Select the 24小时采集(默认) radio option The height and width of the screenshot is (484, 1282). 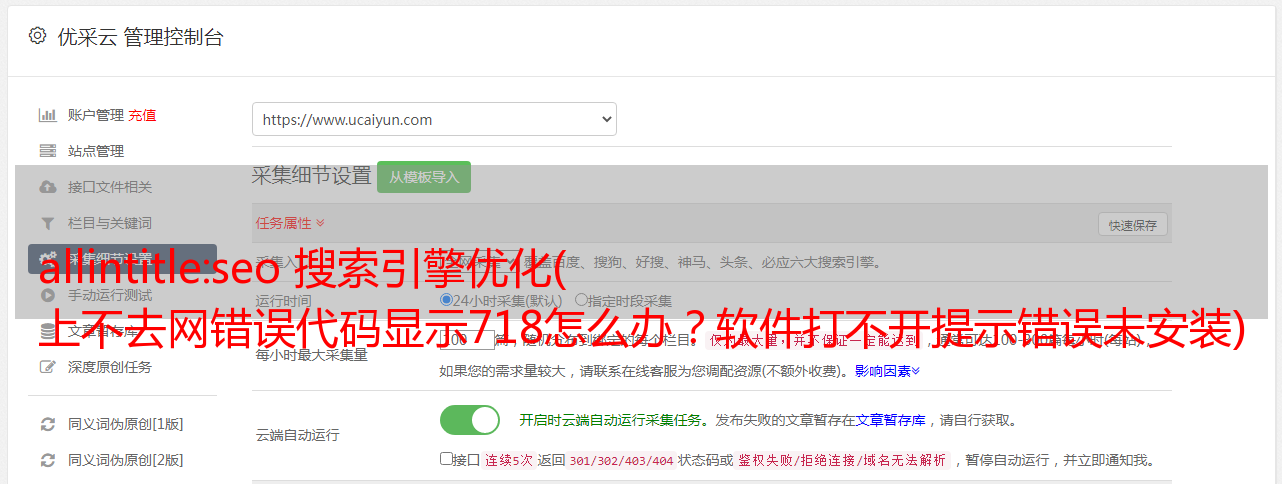pos(446,300)
